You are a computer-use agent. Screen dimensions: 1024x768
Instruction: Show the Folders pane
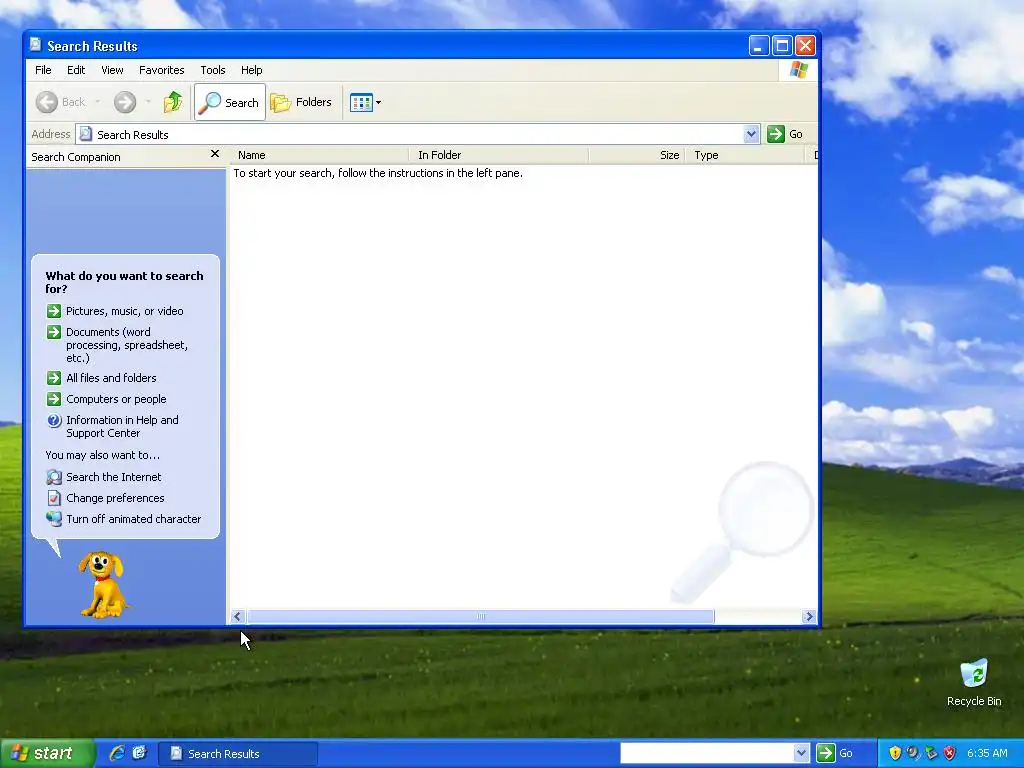pyautogui.click(x=302, y=102)
